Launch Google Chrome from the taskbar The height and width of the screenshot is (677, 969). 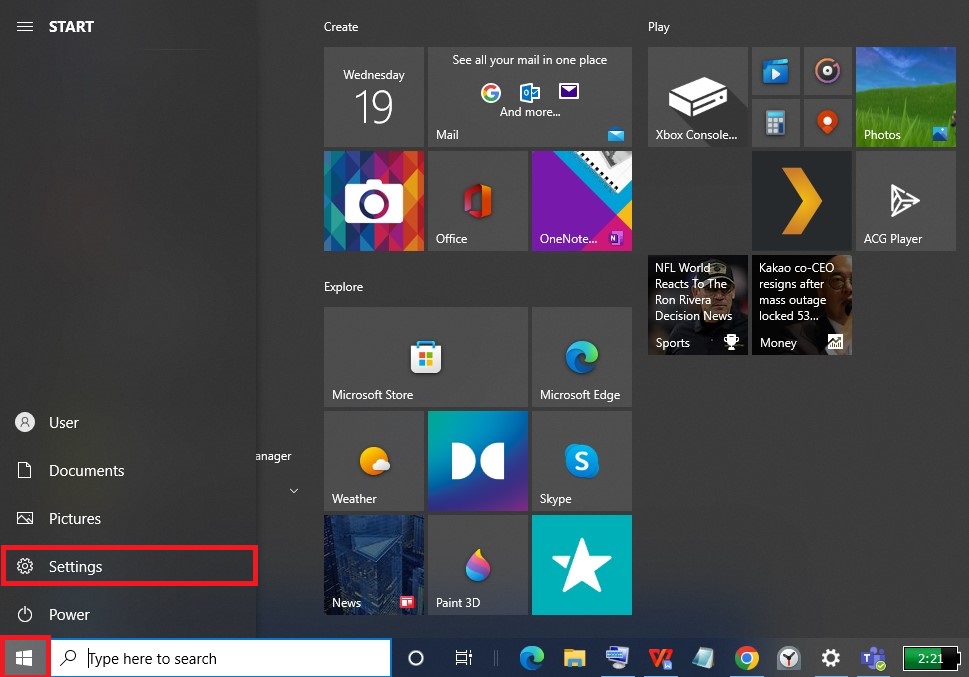pos(747,658)
